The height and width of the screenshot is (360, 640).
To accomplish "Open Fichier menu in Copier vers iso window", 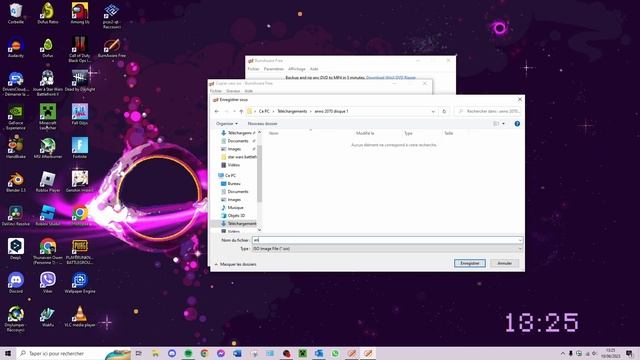I will (216, 91).
